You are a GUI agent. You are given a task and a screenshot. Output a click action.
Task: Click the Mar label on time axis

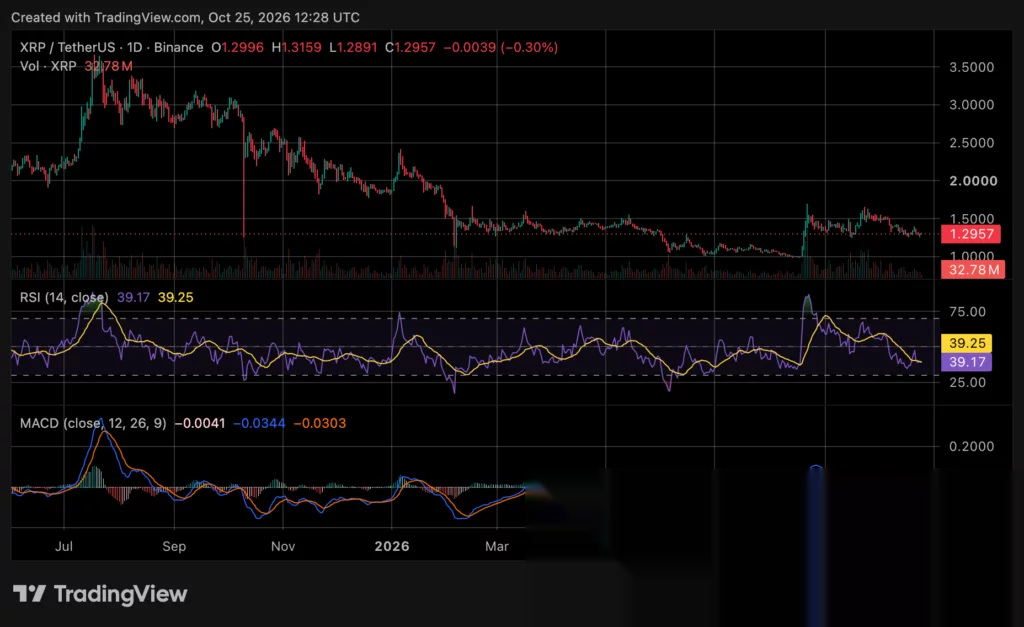tap(497, 546)
